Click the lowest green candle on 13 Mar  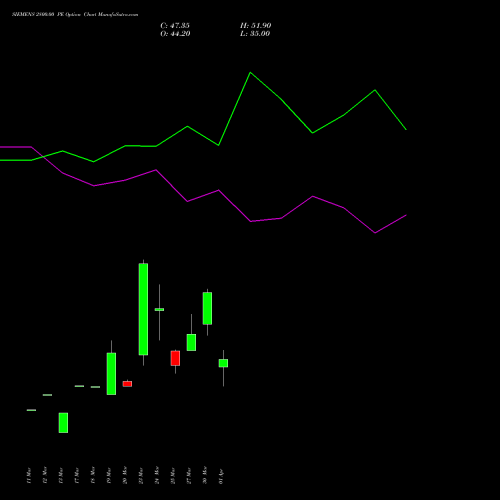(x=63, y=423)
